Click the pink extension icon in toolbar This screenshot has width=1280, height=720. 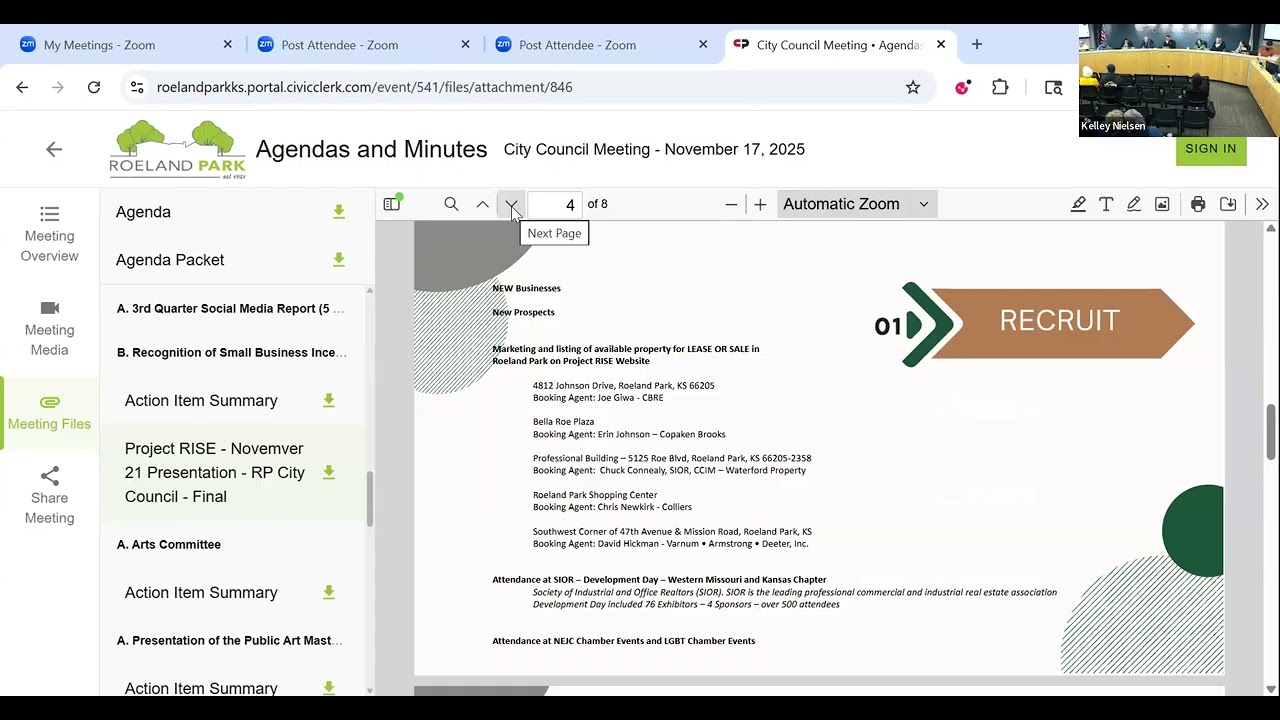(x=963, y=88)
